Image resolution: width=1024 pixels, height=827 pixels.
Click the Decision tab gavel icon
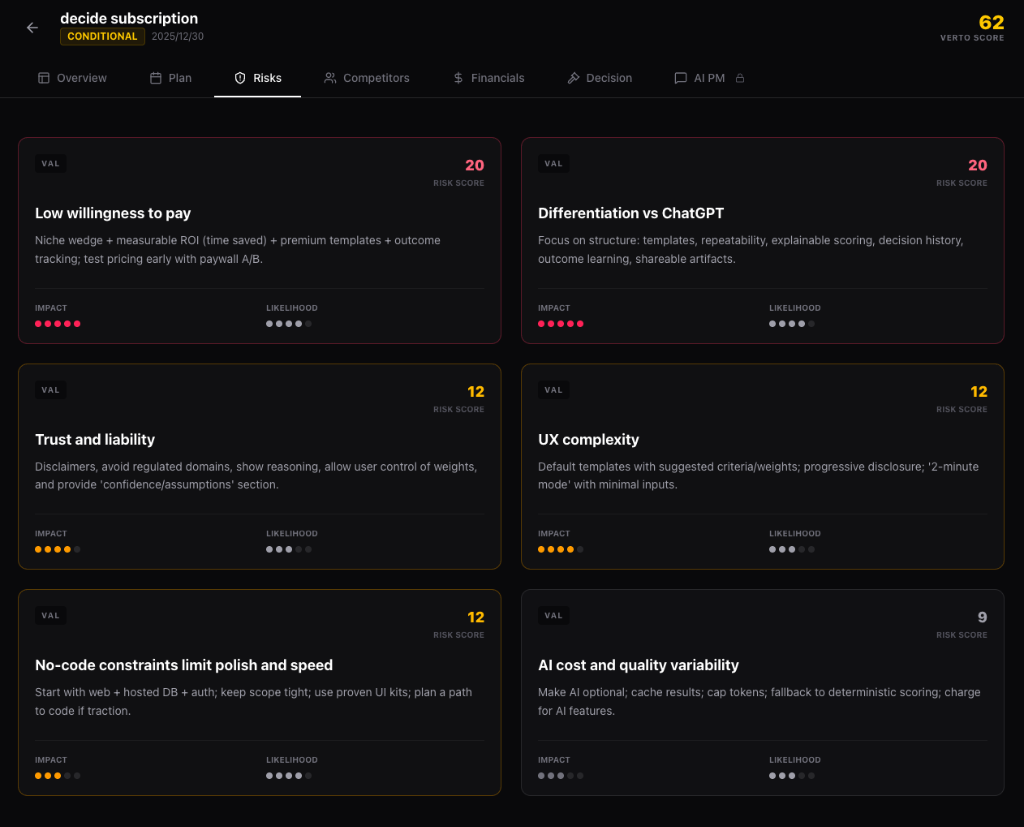point(573,78)
